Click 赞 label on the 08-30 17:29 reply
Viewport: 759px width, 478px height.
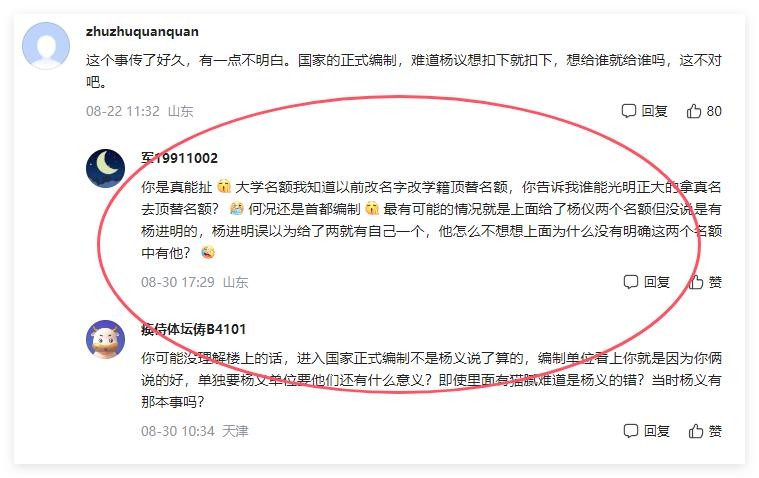tap(715, 282)
